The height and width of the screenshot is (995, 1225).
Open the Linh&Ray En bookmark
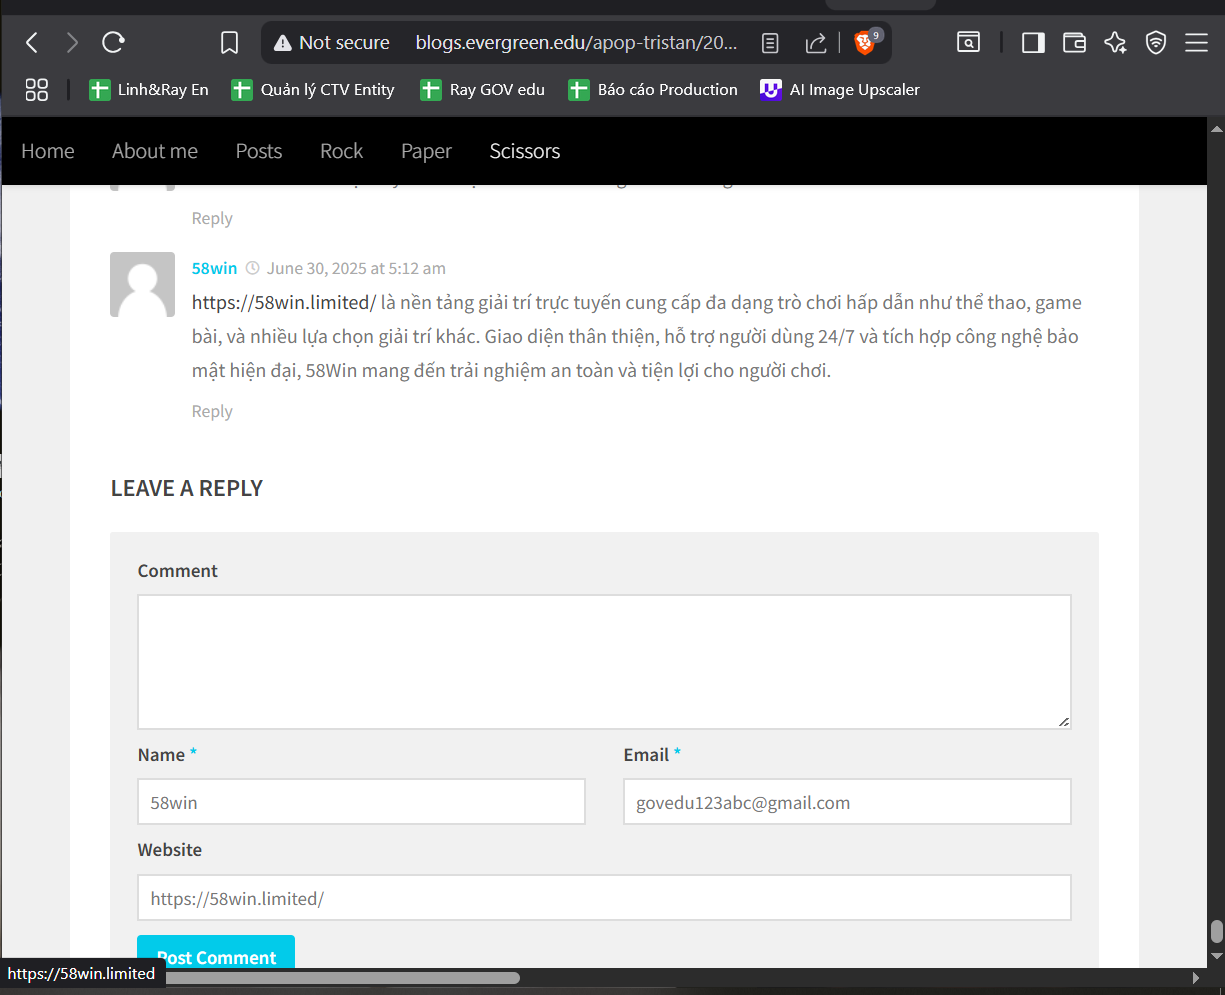coord(149,90)
